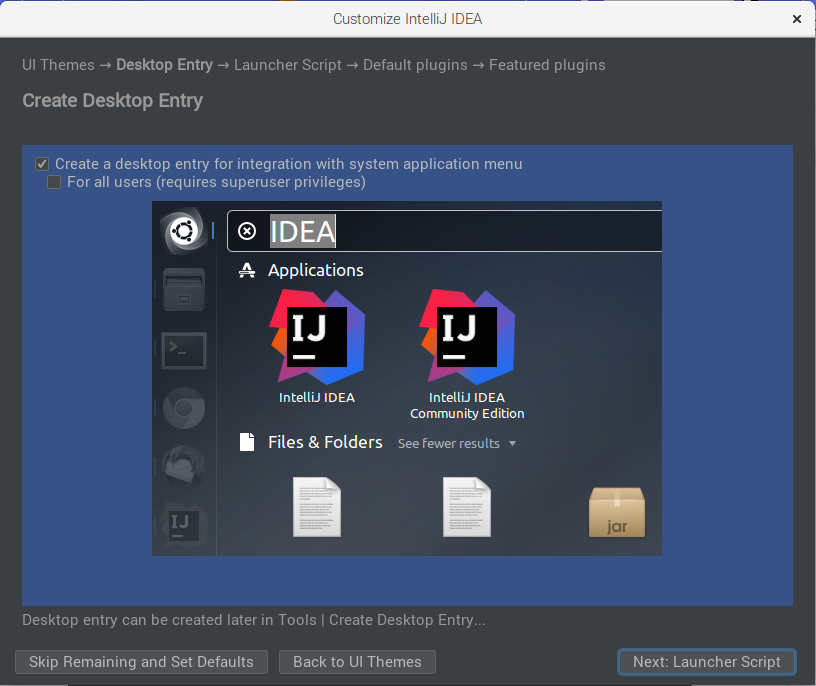
Task: Click the IJ icon in launcher sidebar
Action: [184, 525]
